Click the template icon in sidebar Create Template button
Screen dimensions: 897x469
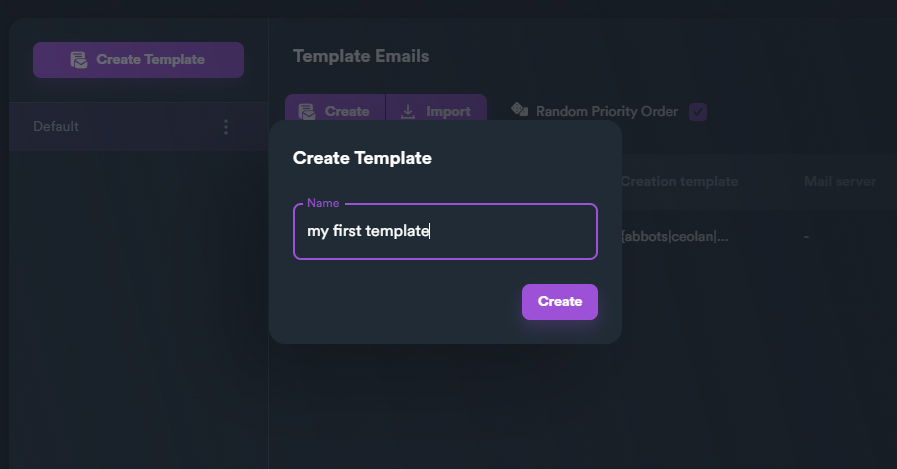pos(79,60)
